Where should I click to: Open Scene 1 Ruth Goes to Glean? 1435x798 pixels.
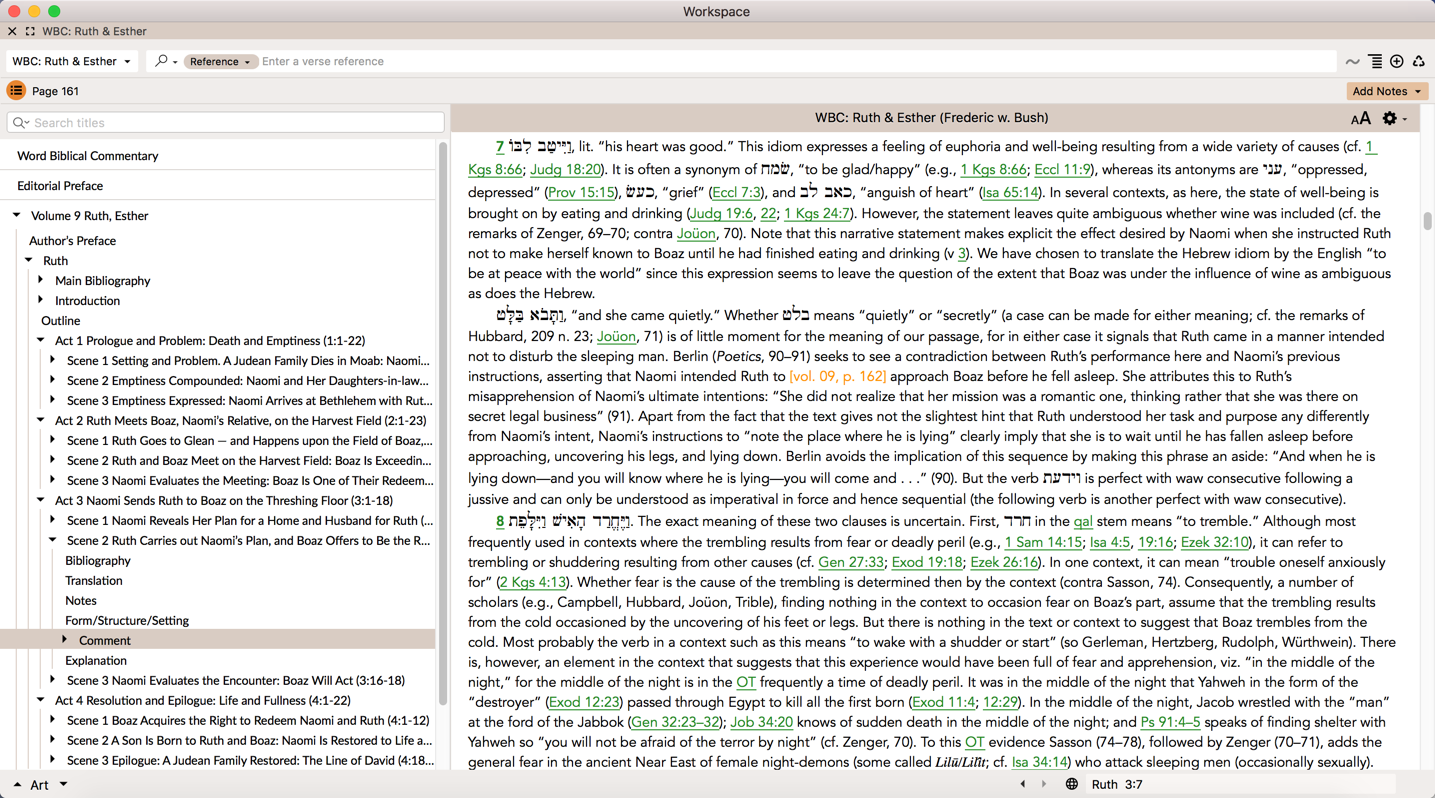click(250, 441)
